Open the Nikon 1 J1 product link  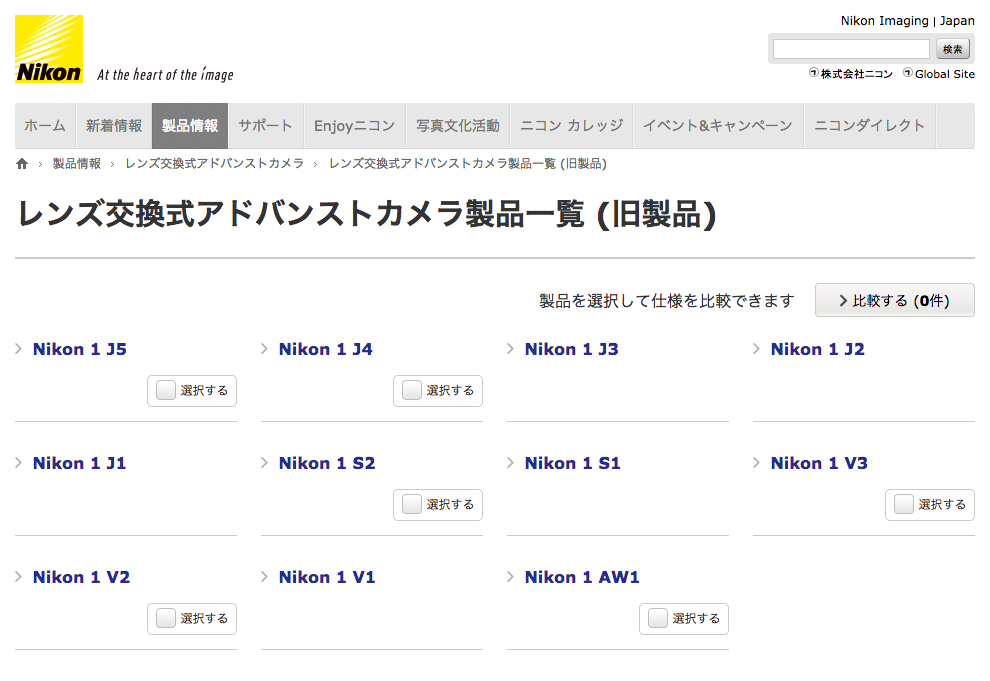coord(80,463)
